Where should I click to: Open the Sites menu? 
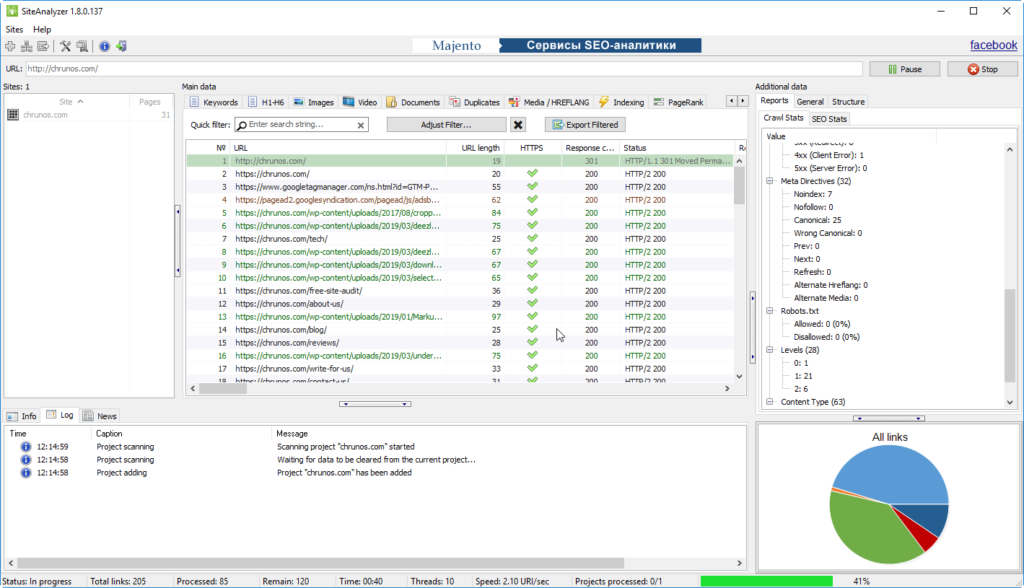click(13, 29)
